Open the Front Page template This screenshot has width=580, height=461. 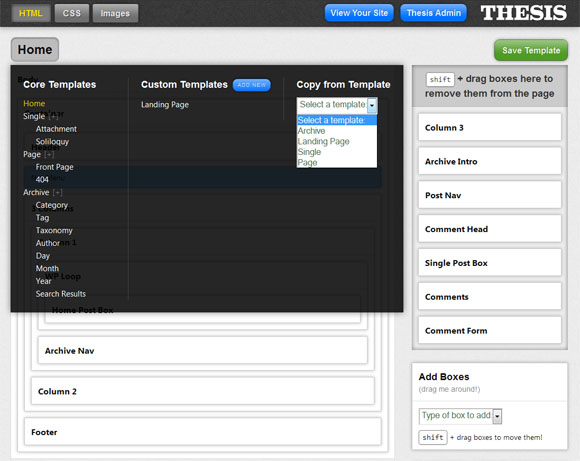pos(54,167)
